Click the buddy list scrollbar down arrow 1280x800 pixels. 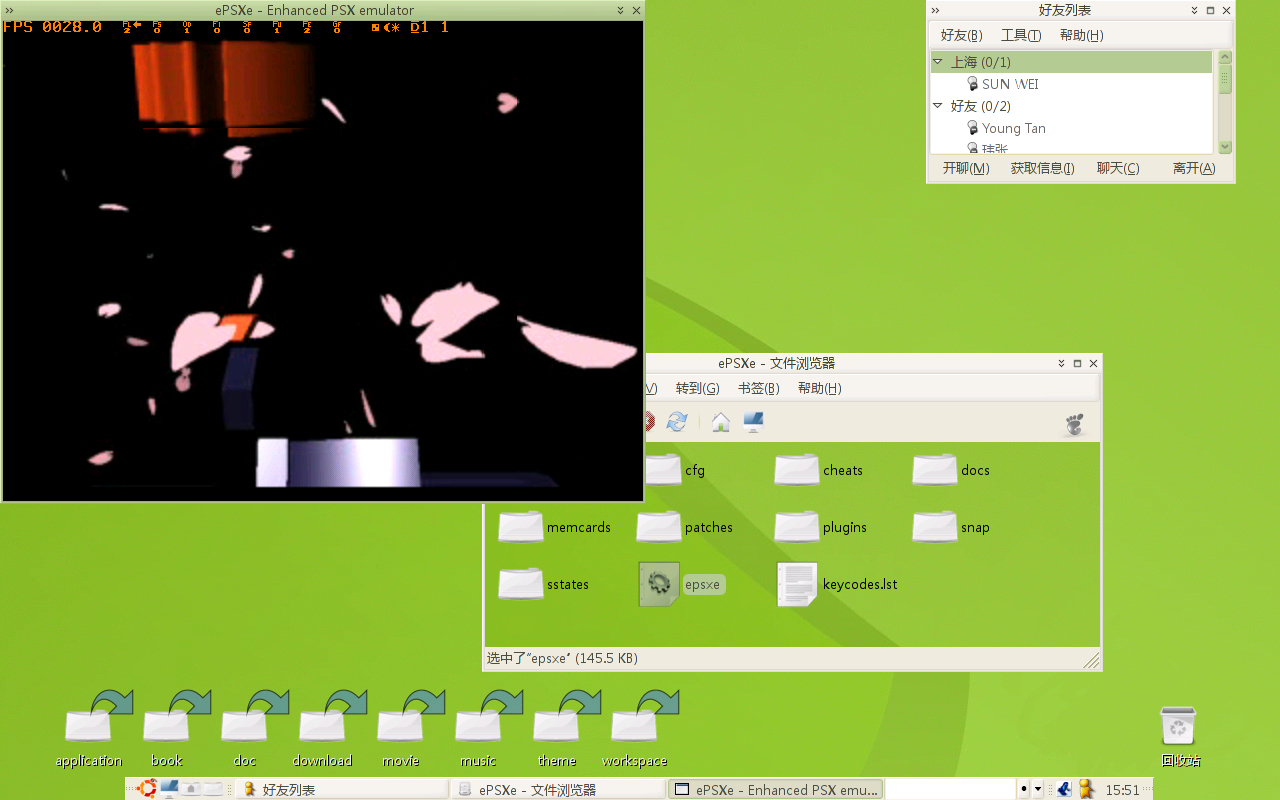click(x=1225, y=147)
